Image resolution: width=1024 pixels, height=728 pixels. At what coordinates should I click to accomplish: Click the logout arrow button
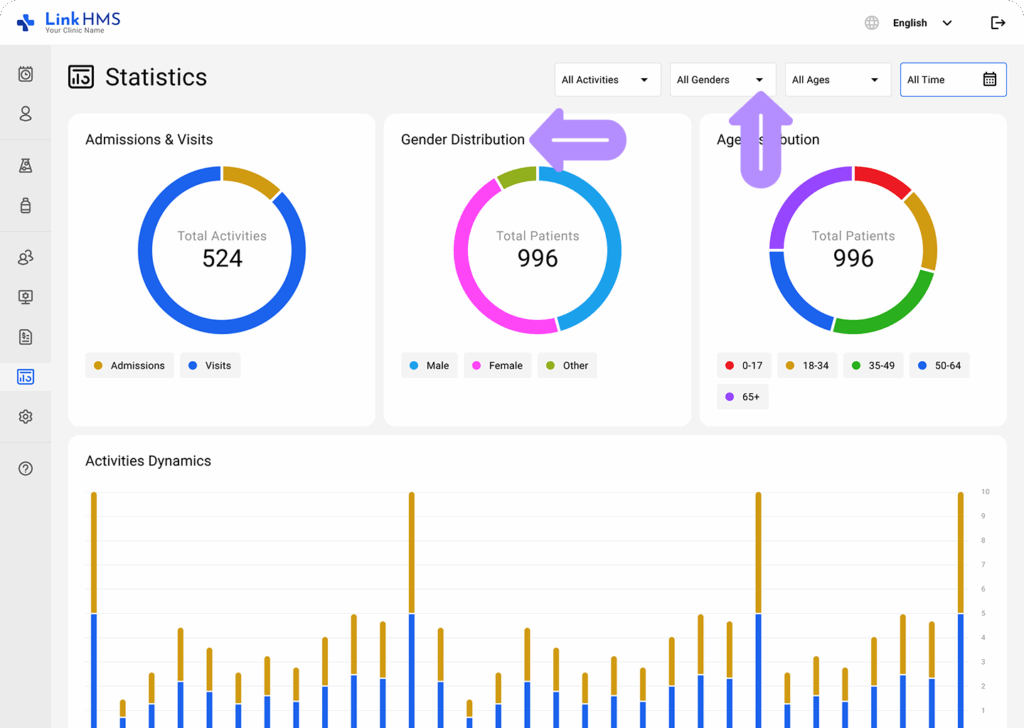[x=997, y=22]
